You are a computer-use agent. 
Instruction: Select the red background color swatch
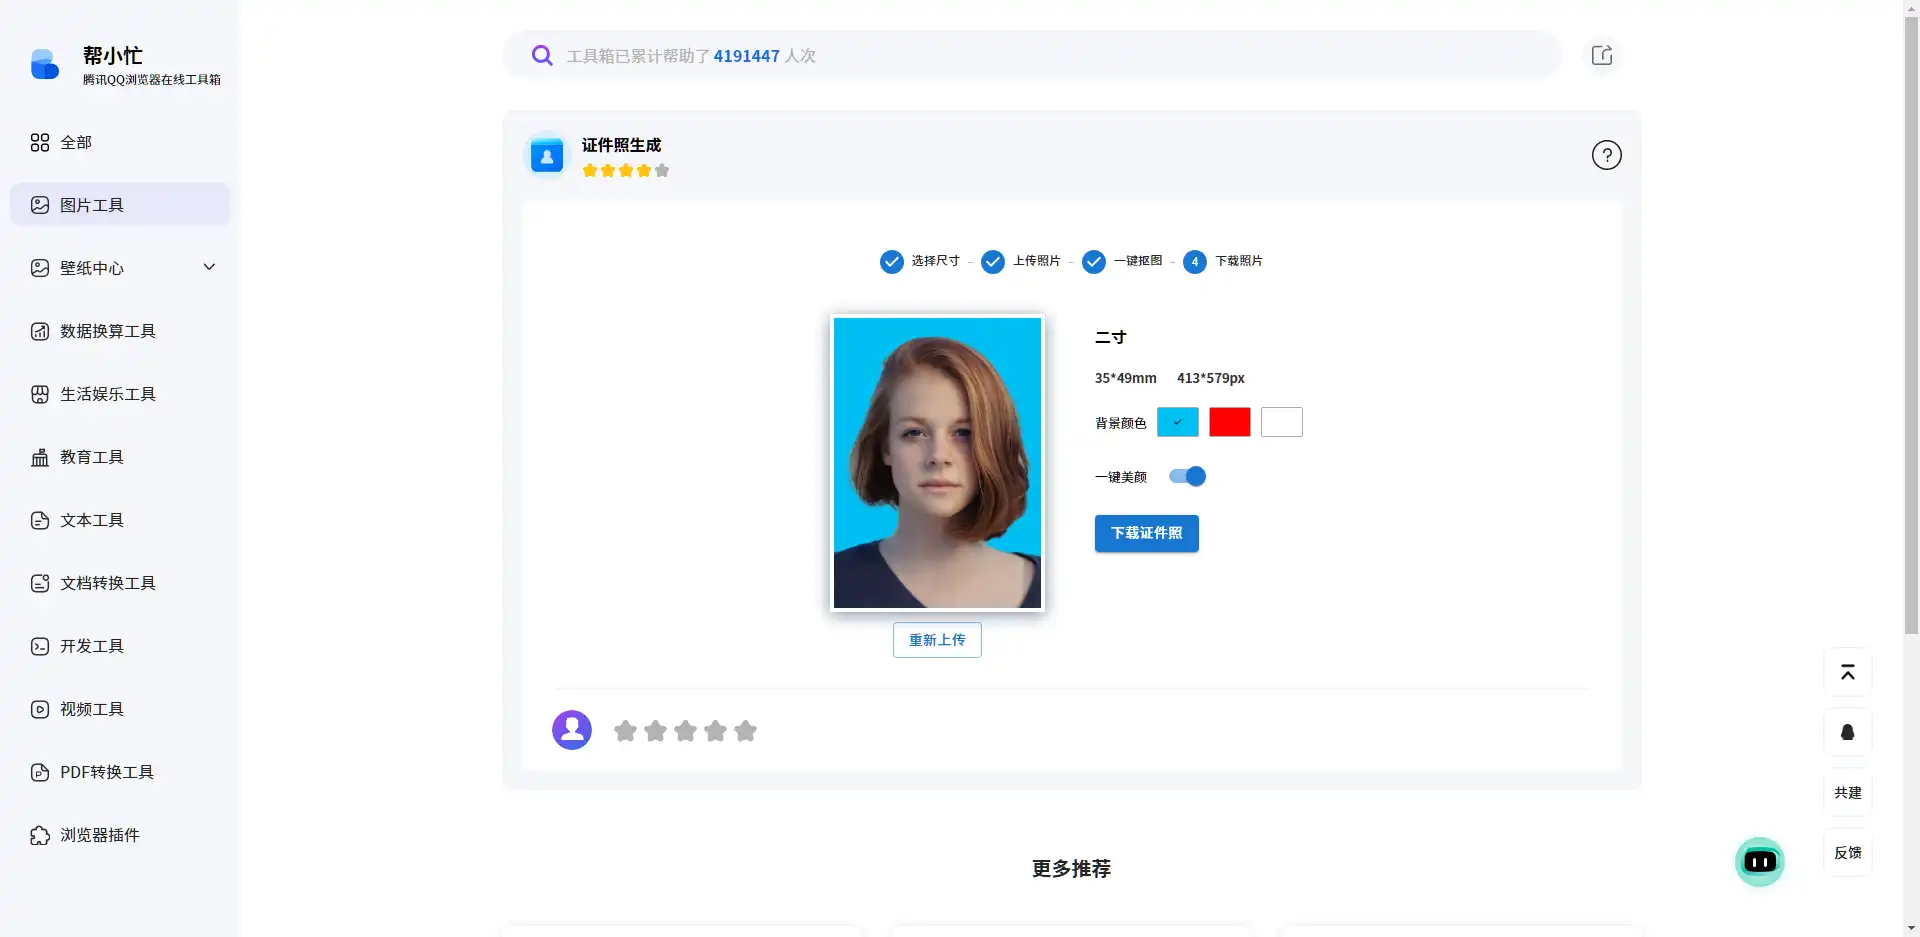click(x=1230, y=422)
